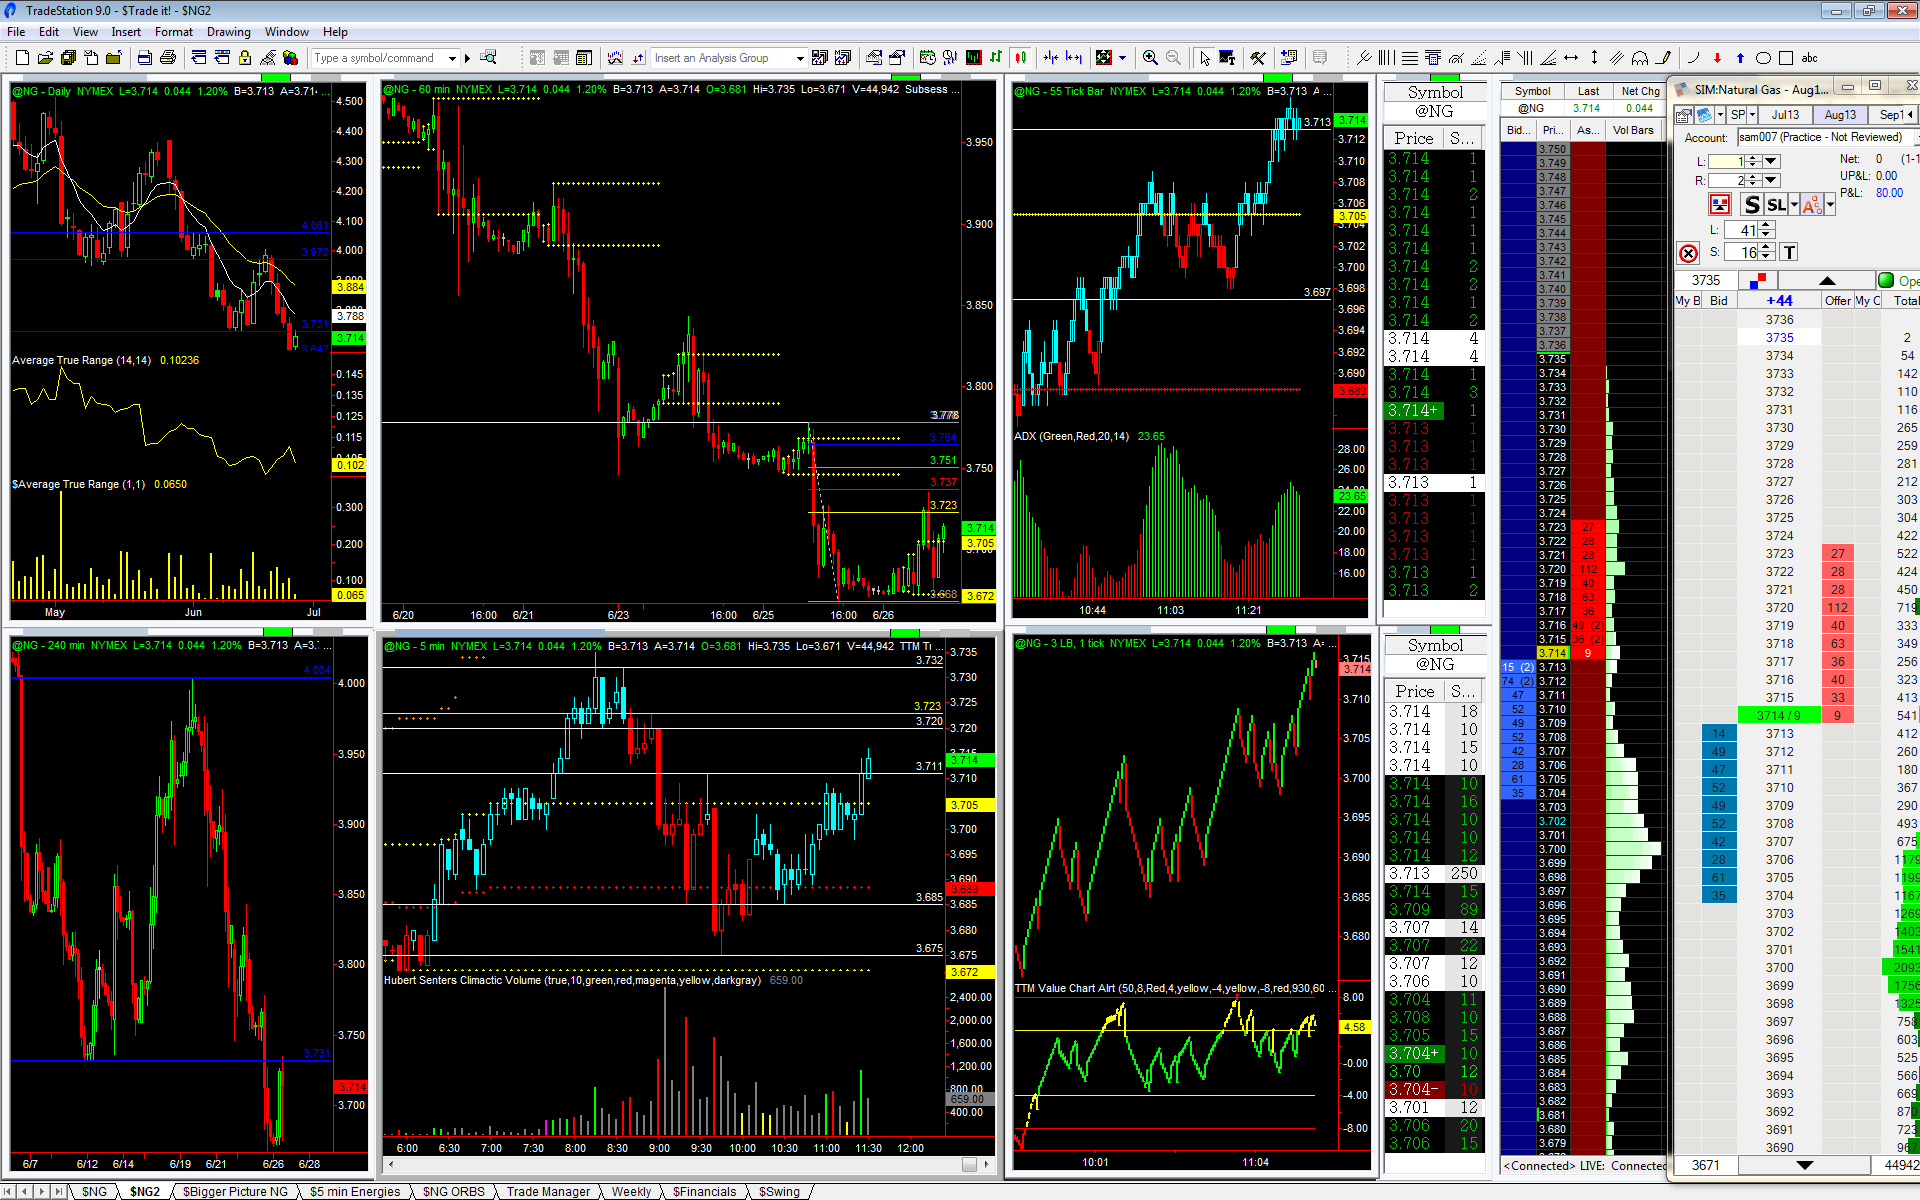Open the Format menu
Screen dimensions: 1920x1200
[x=174, y=32]
